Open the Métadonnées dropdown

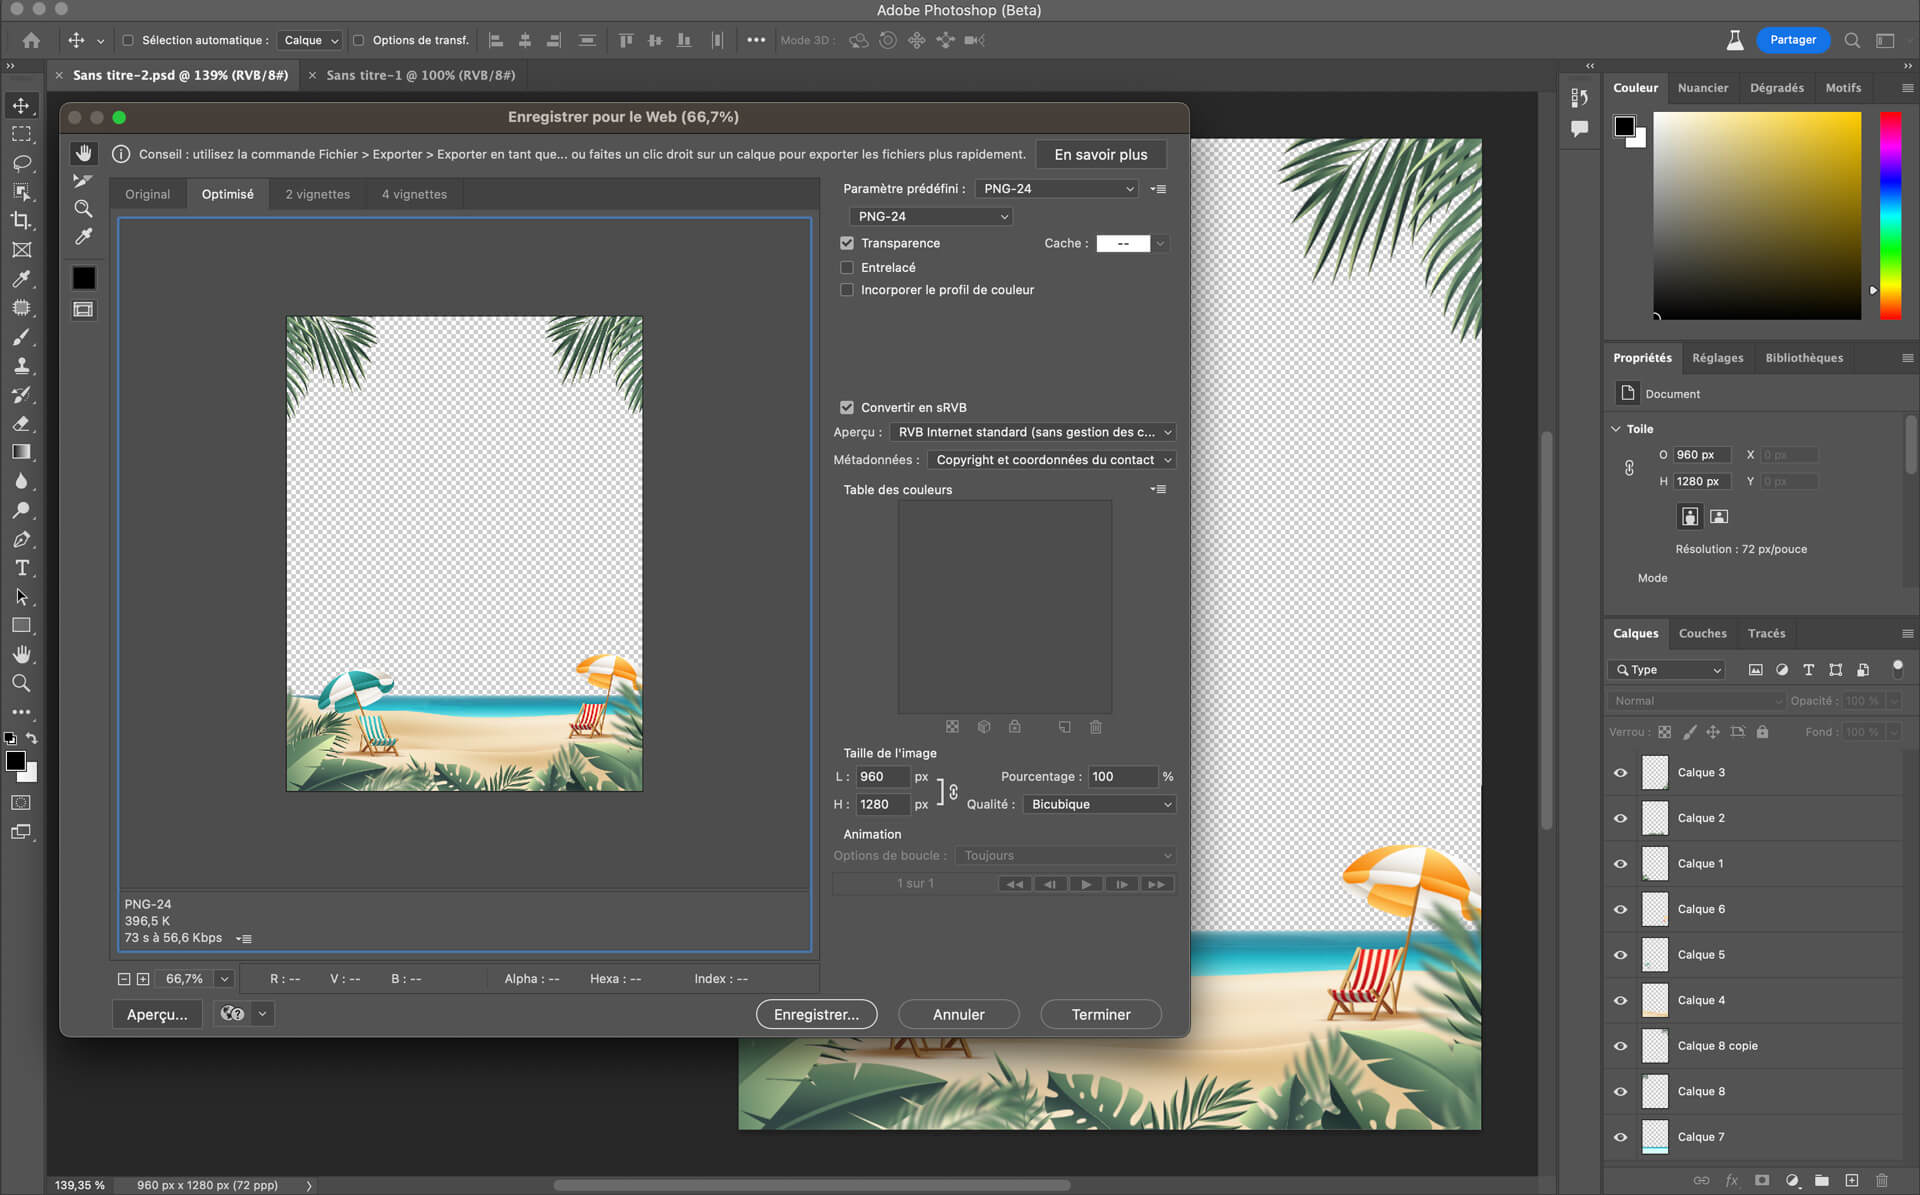[x=1051, y=460]
